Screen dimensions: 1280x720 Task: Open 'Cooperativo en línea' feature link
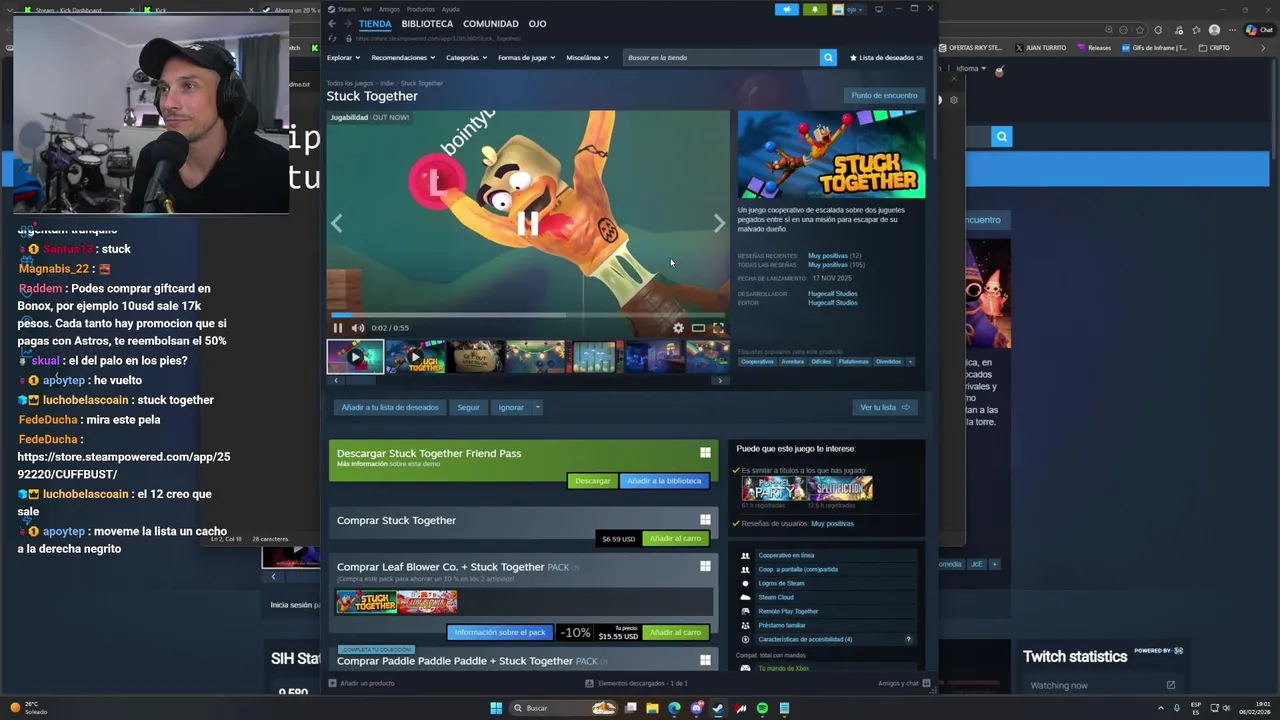[786, 555]
